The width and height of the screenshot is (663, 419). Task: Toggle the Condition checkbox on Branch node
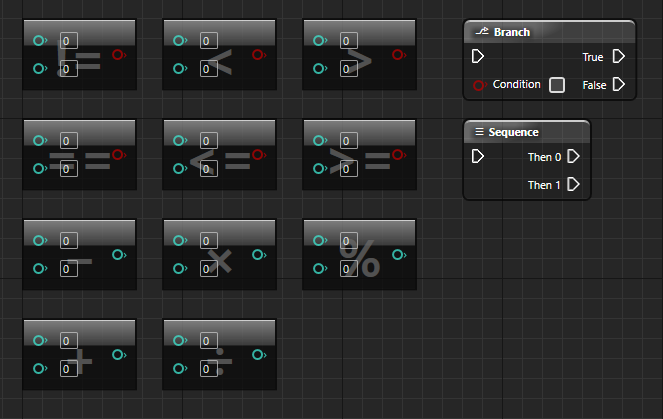coord(557,85)
